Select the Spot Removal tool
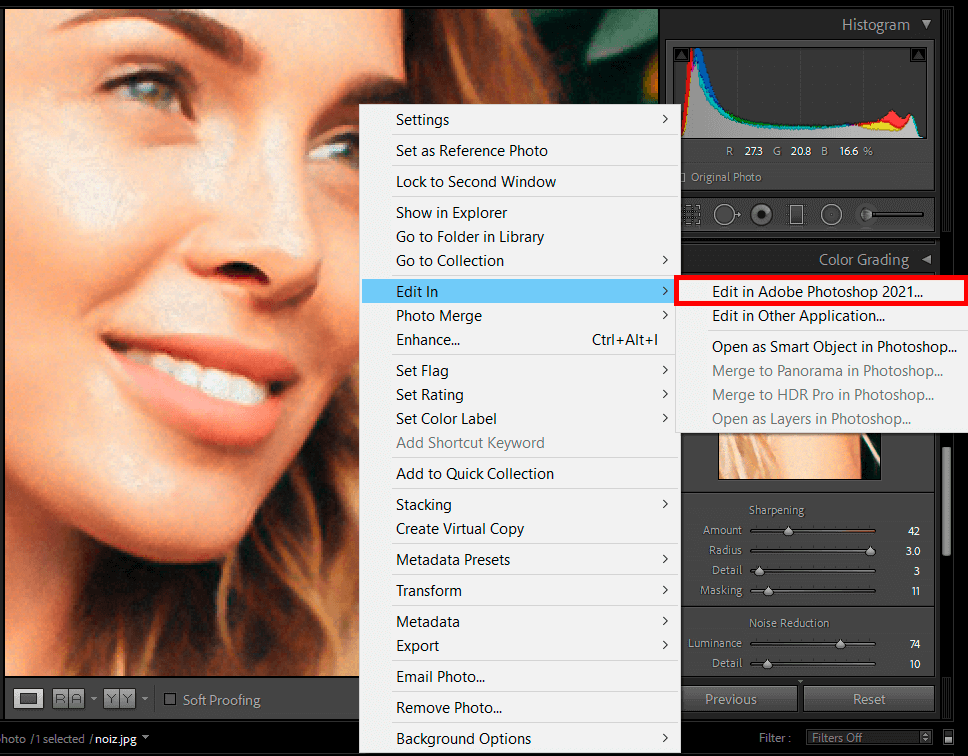This screenshot has width=968, height=756. point(726,215)
